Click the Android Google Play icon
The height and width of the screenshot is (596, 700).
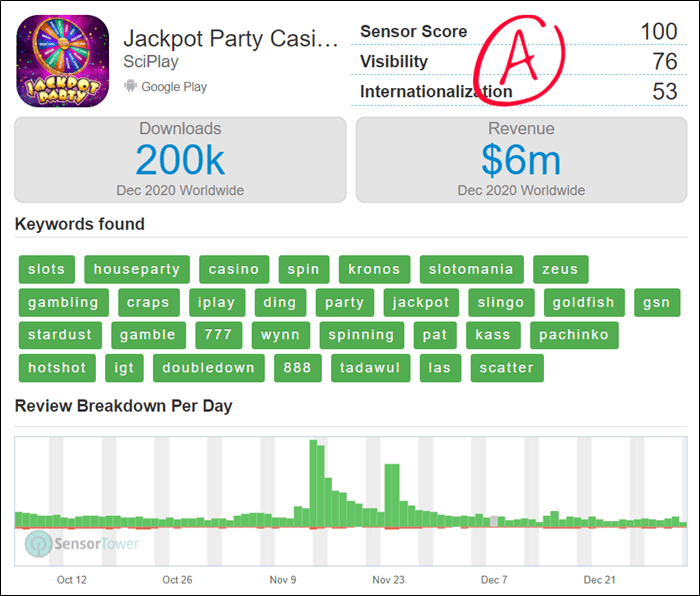coord(129,87)
